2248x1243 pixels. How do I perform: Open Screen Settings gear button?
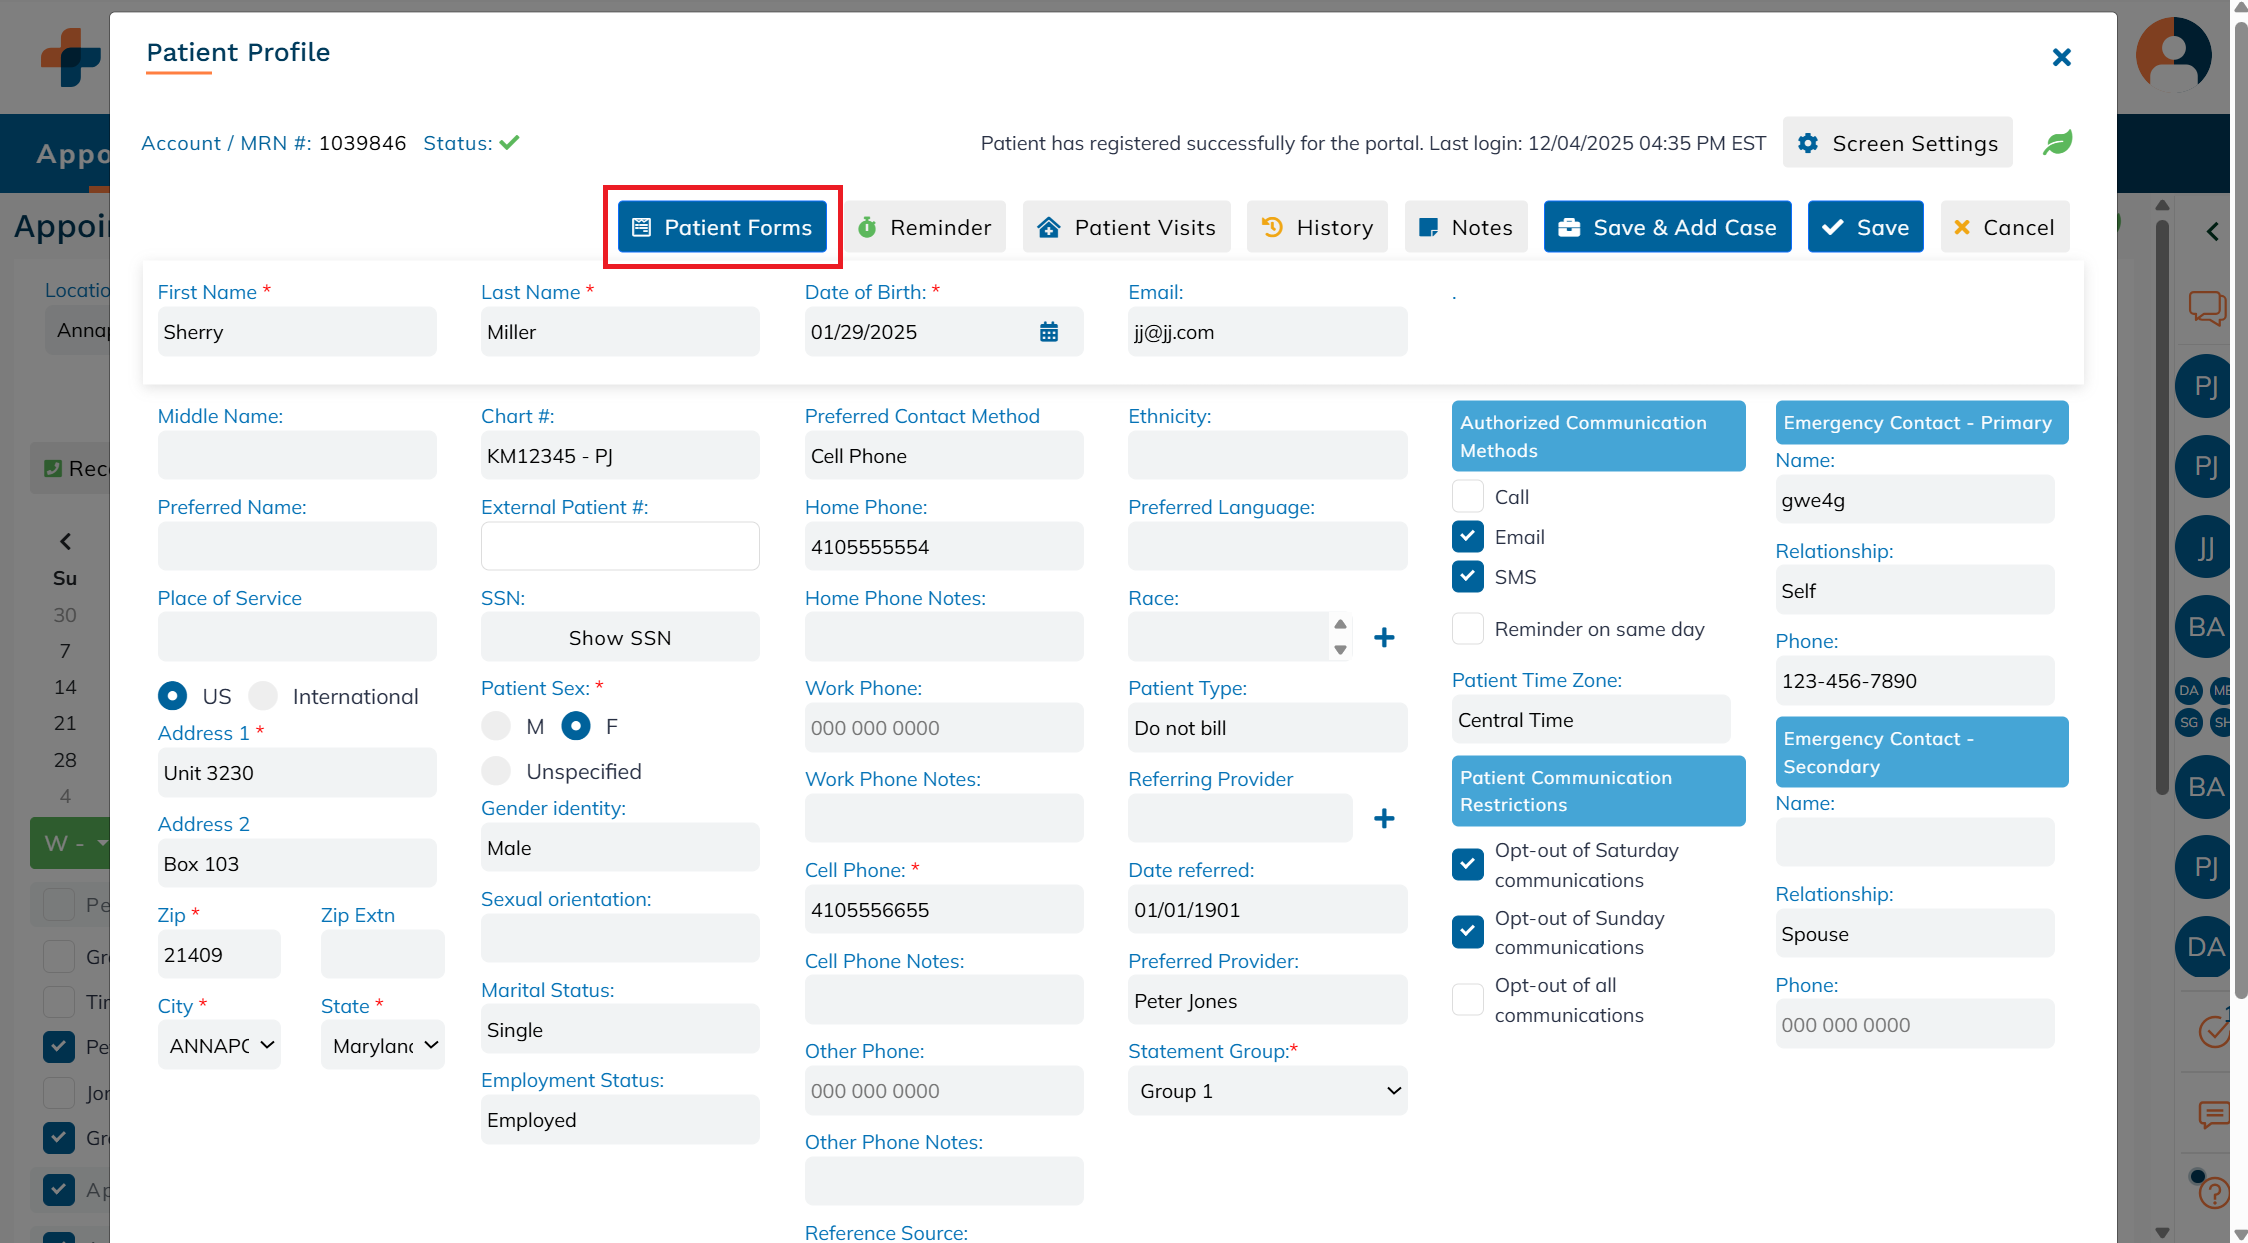[1897, 143]
